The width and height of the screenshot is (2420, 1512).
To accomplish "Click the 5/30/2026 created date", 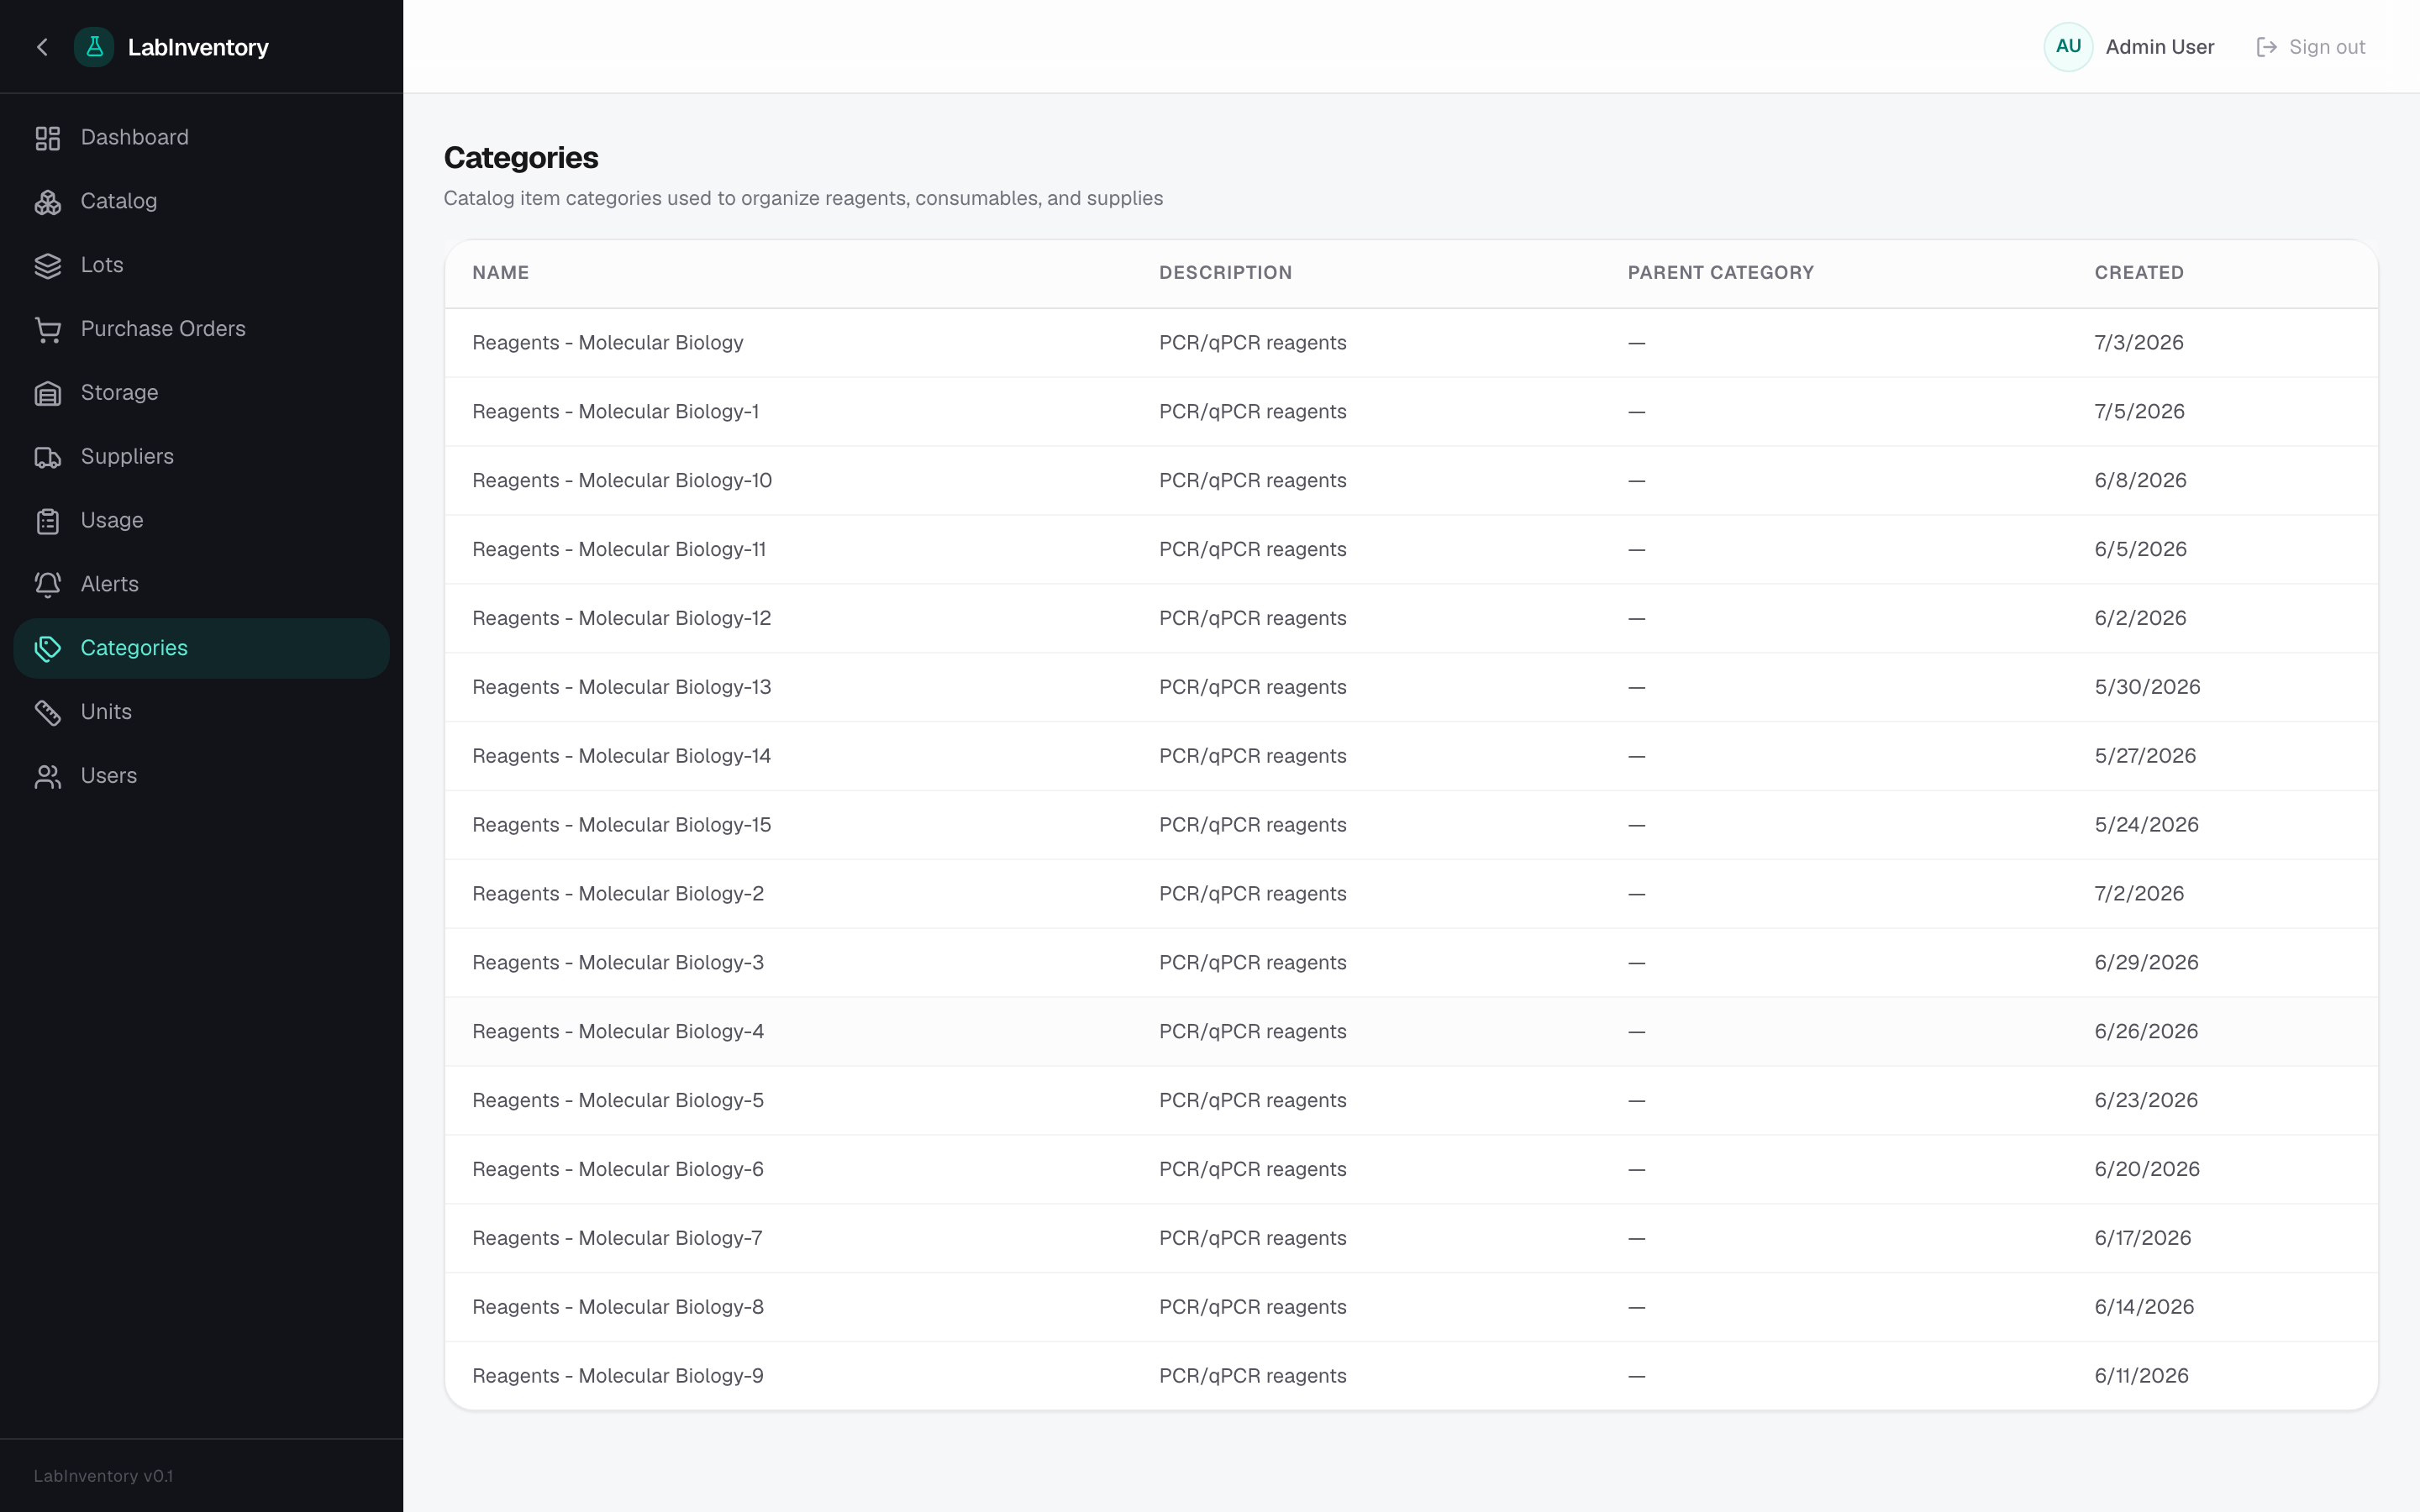I will 2147,688.
